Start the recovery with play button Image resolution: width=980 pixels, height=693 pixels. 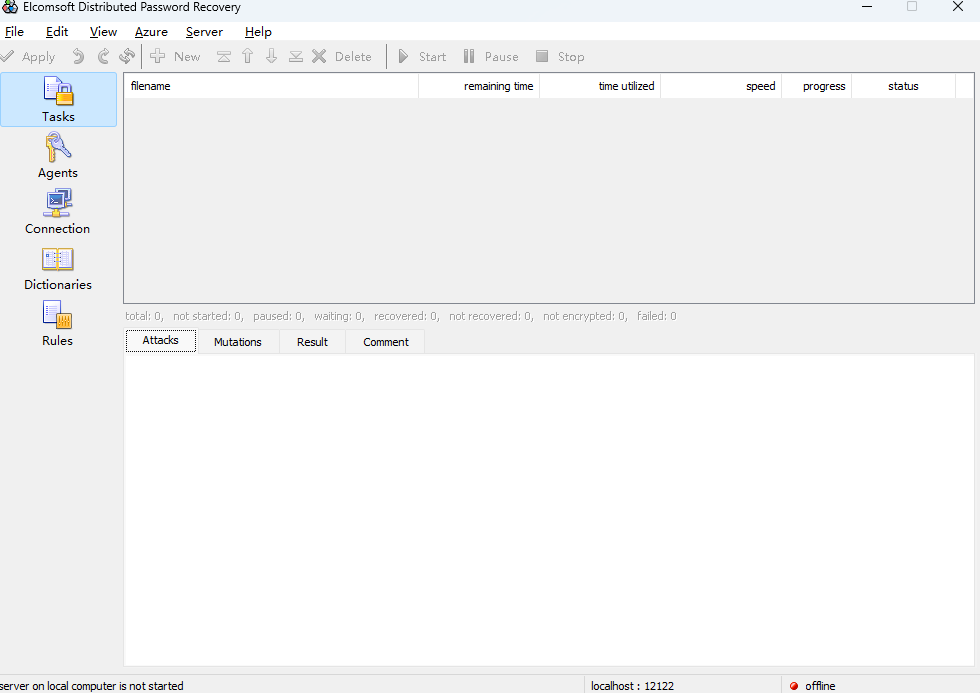(422, 57)
